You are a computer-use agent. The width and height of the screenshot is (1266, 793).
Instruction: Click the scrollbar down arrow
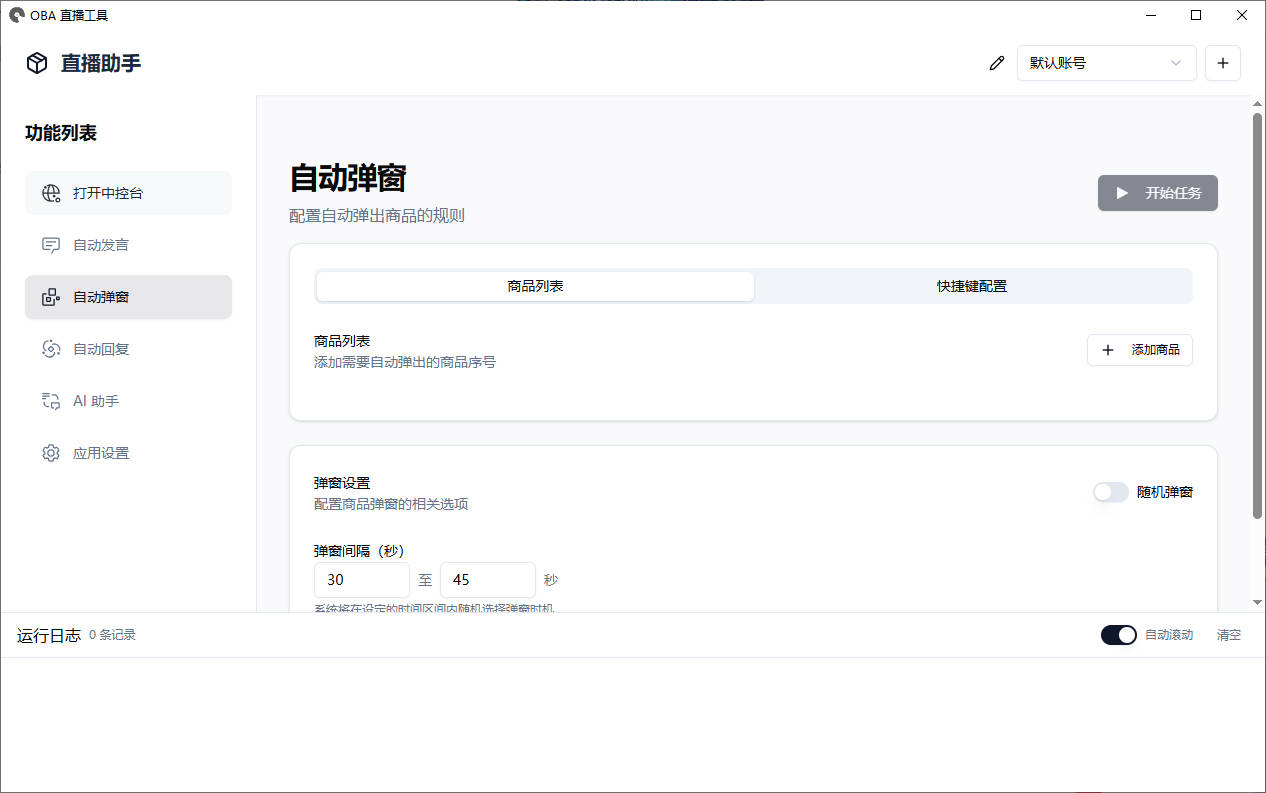pyautogui.click(x=1257, y=602)
